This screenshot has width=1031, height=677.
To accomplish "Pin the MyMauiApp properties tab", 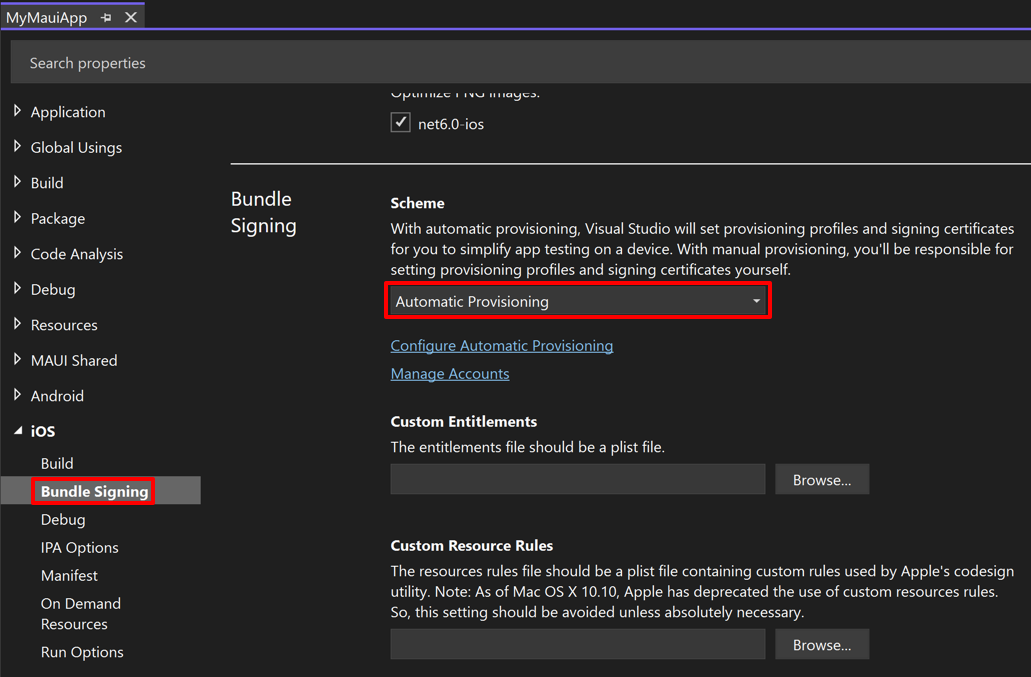I will [x=106, y=16].
